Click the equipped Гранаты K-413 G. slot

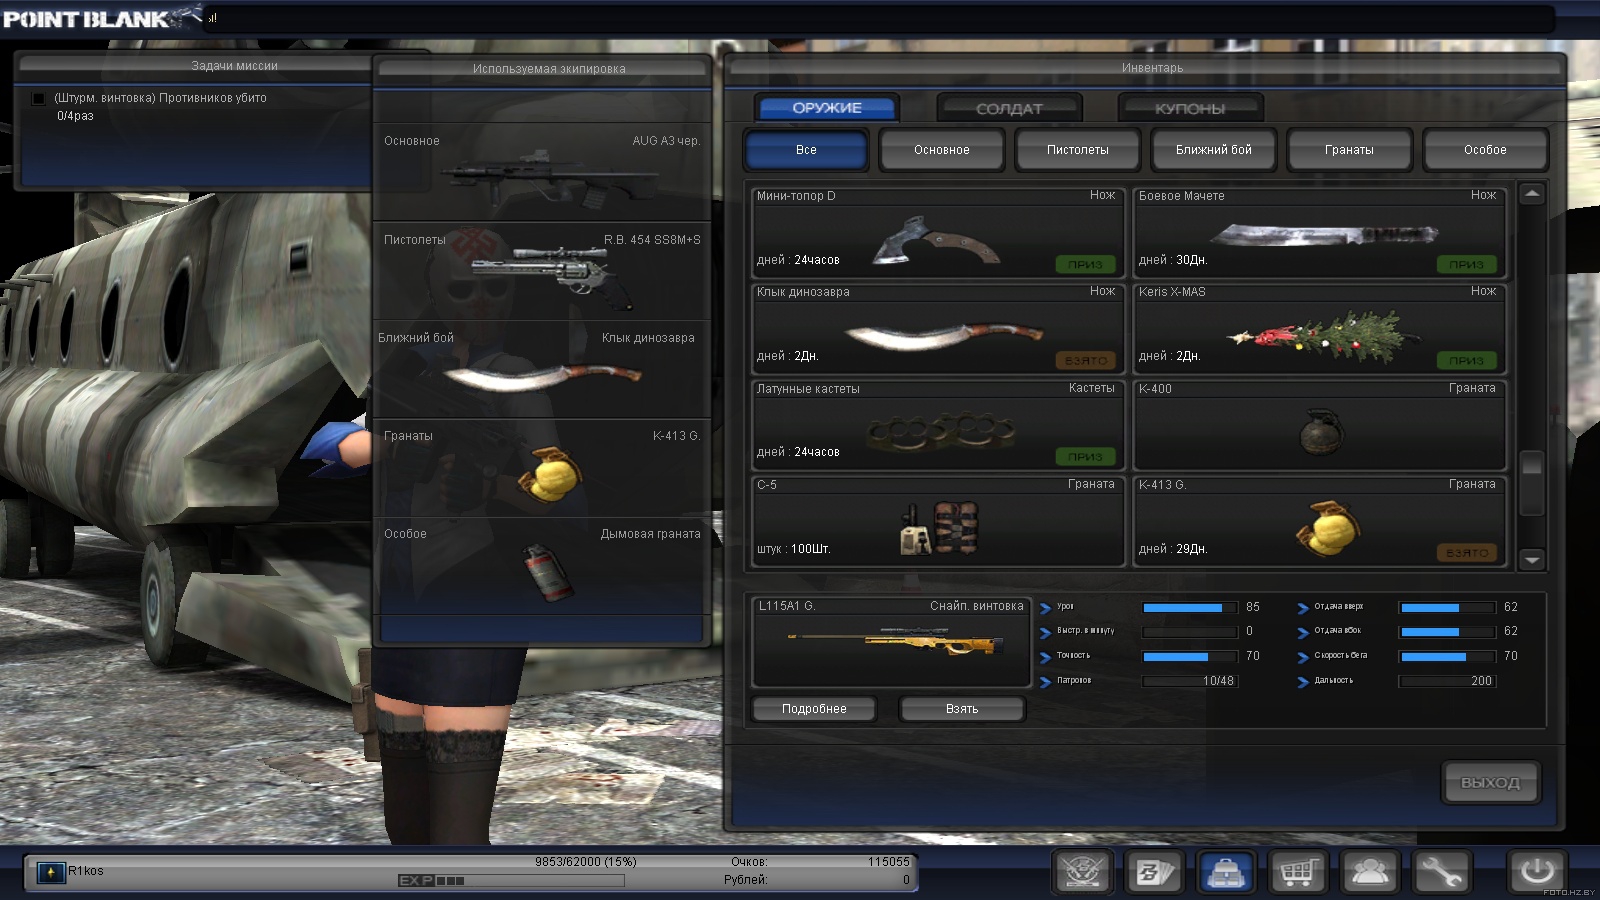541,466
